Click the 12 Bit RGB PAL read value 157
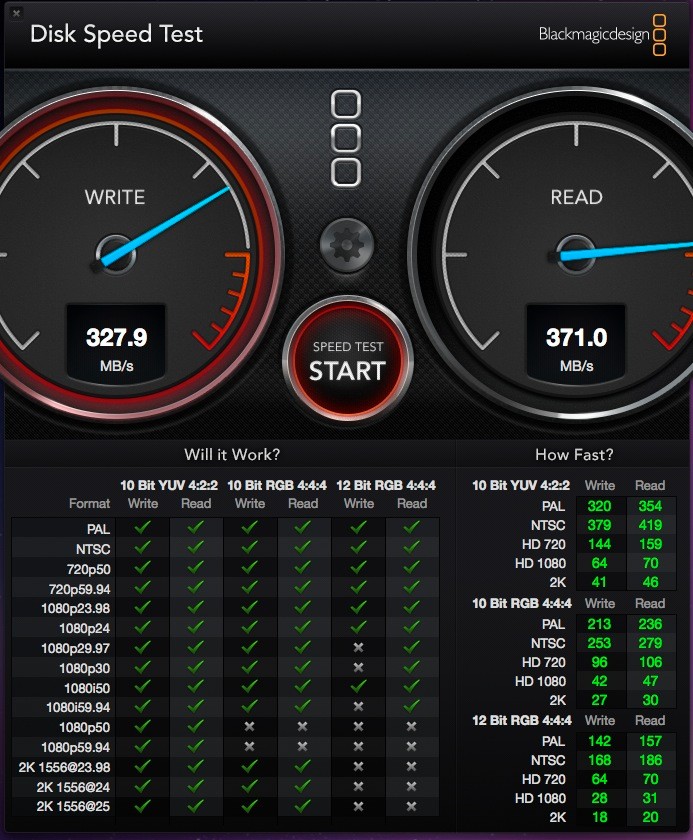 click(x=650, y=741)
